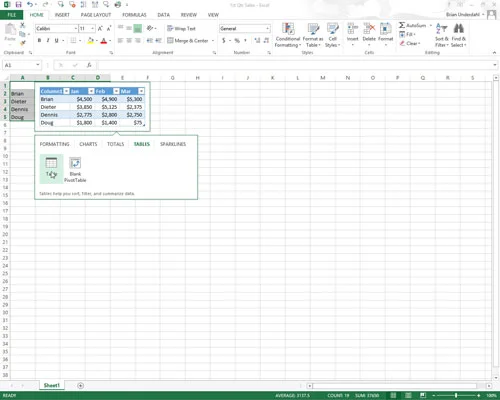Open the FILE backstage button

[11, 15]
